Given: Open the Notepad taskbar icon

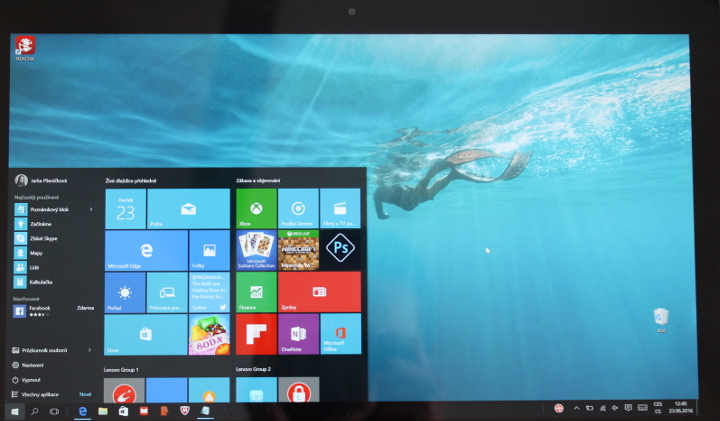Looking at the screenshot, I should 205,411.
